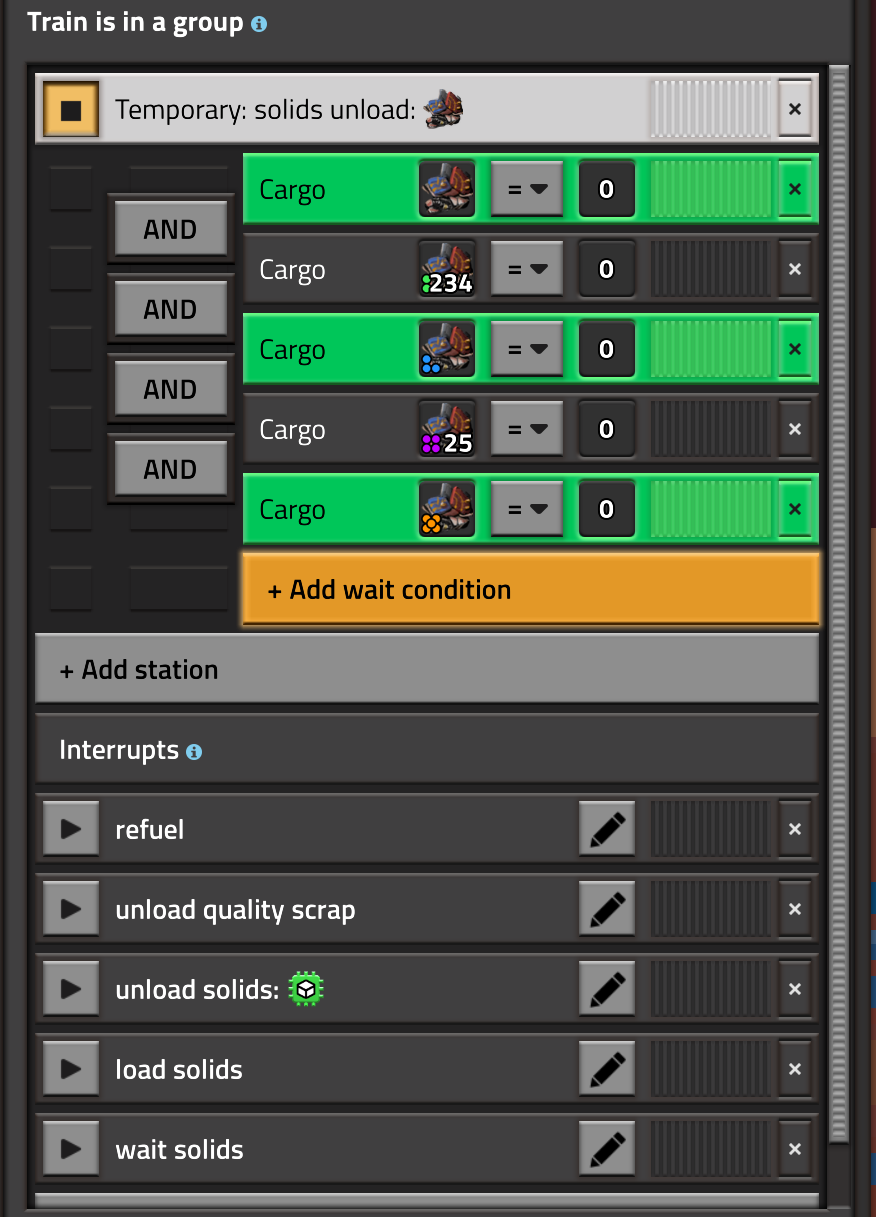The width and height of the screenshot is (876, 1217).
Task: Open the comparison dropdown in the last Cargo condition
Action: 527,508
